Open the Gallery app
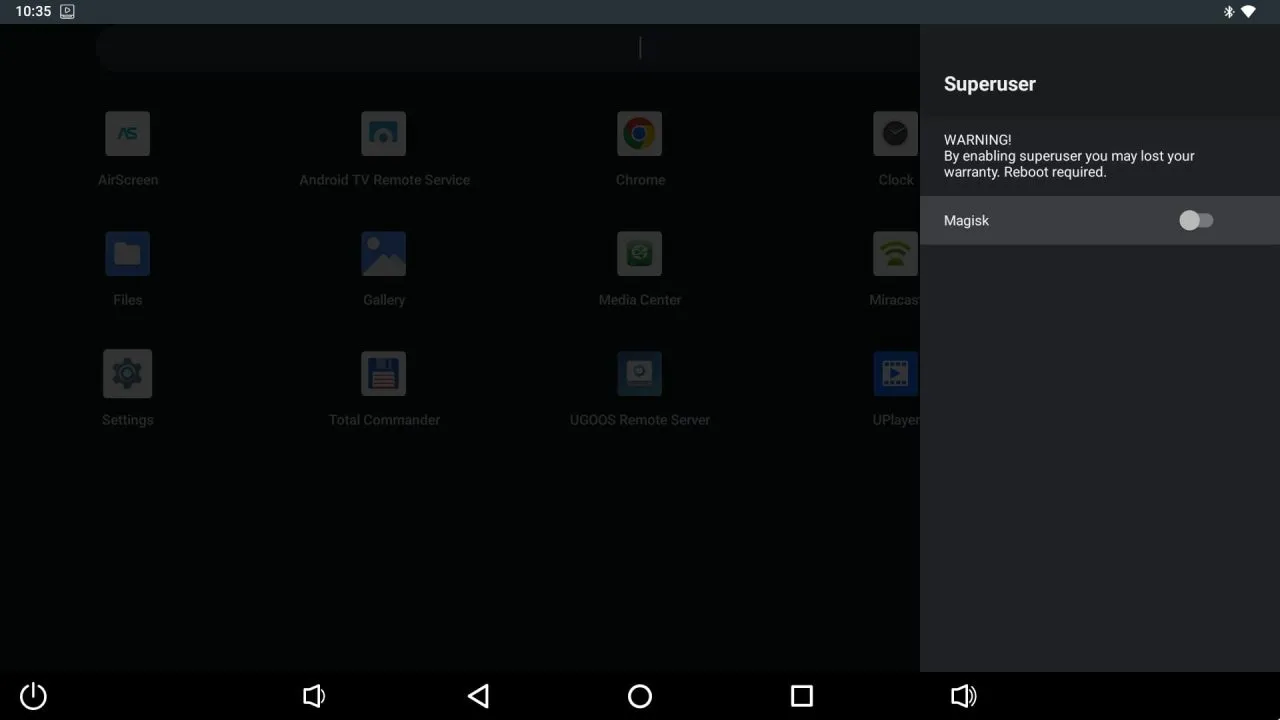The image size is (1280, 720). [x=384, y=253]
